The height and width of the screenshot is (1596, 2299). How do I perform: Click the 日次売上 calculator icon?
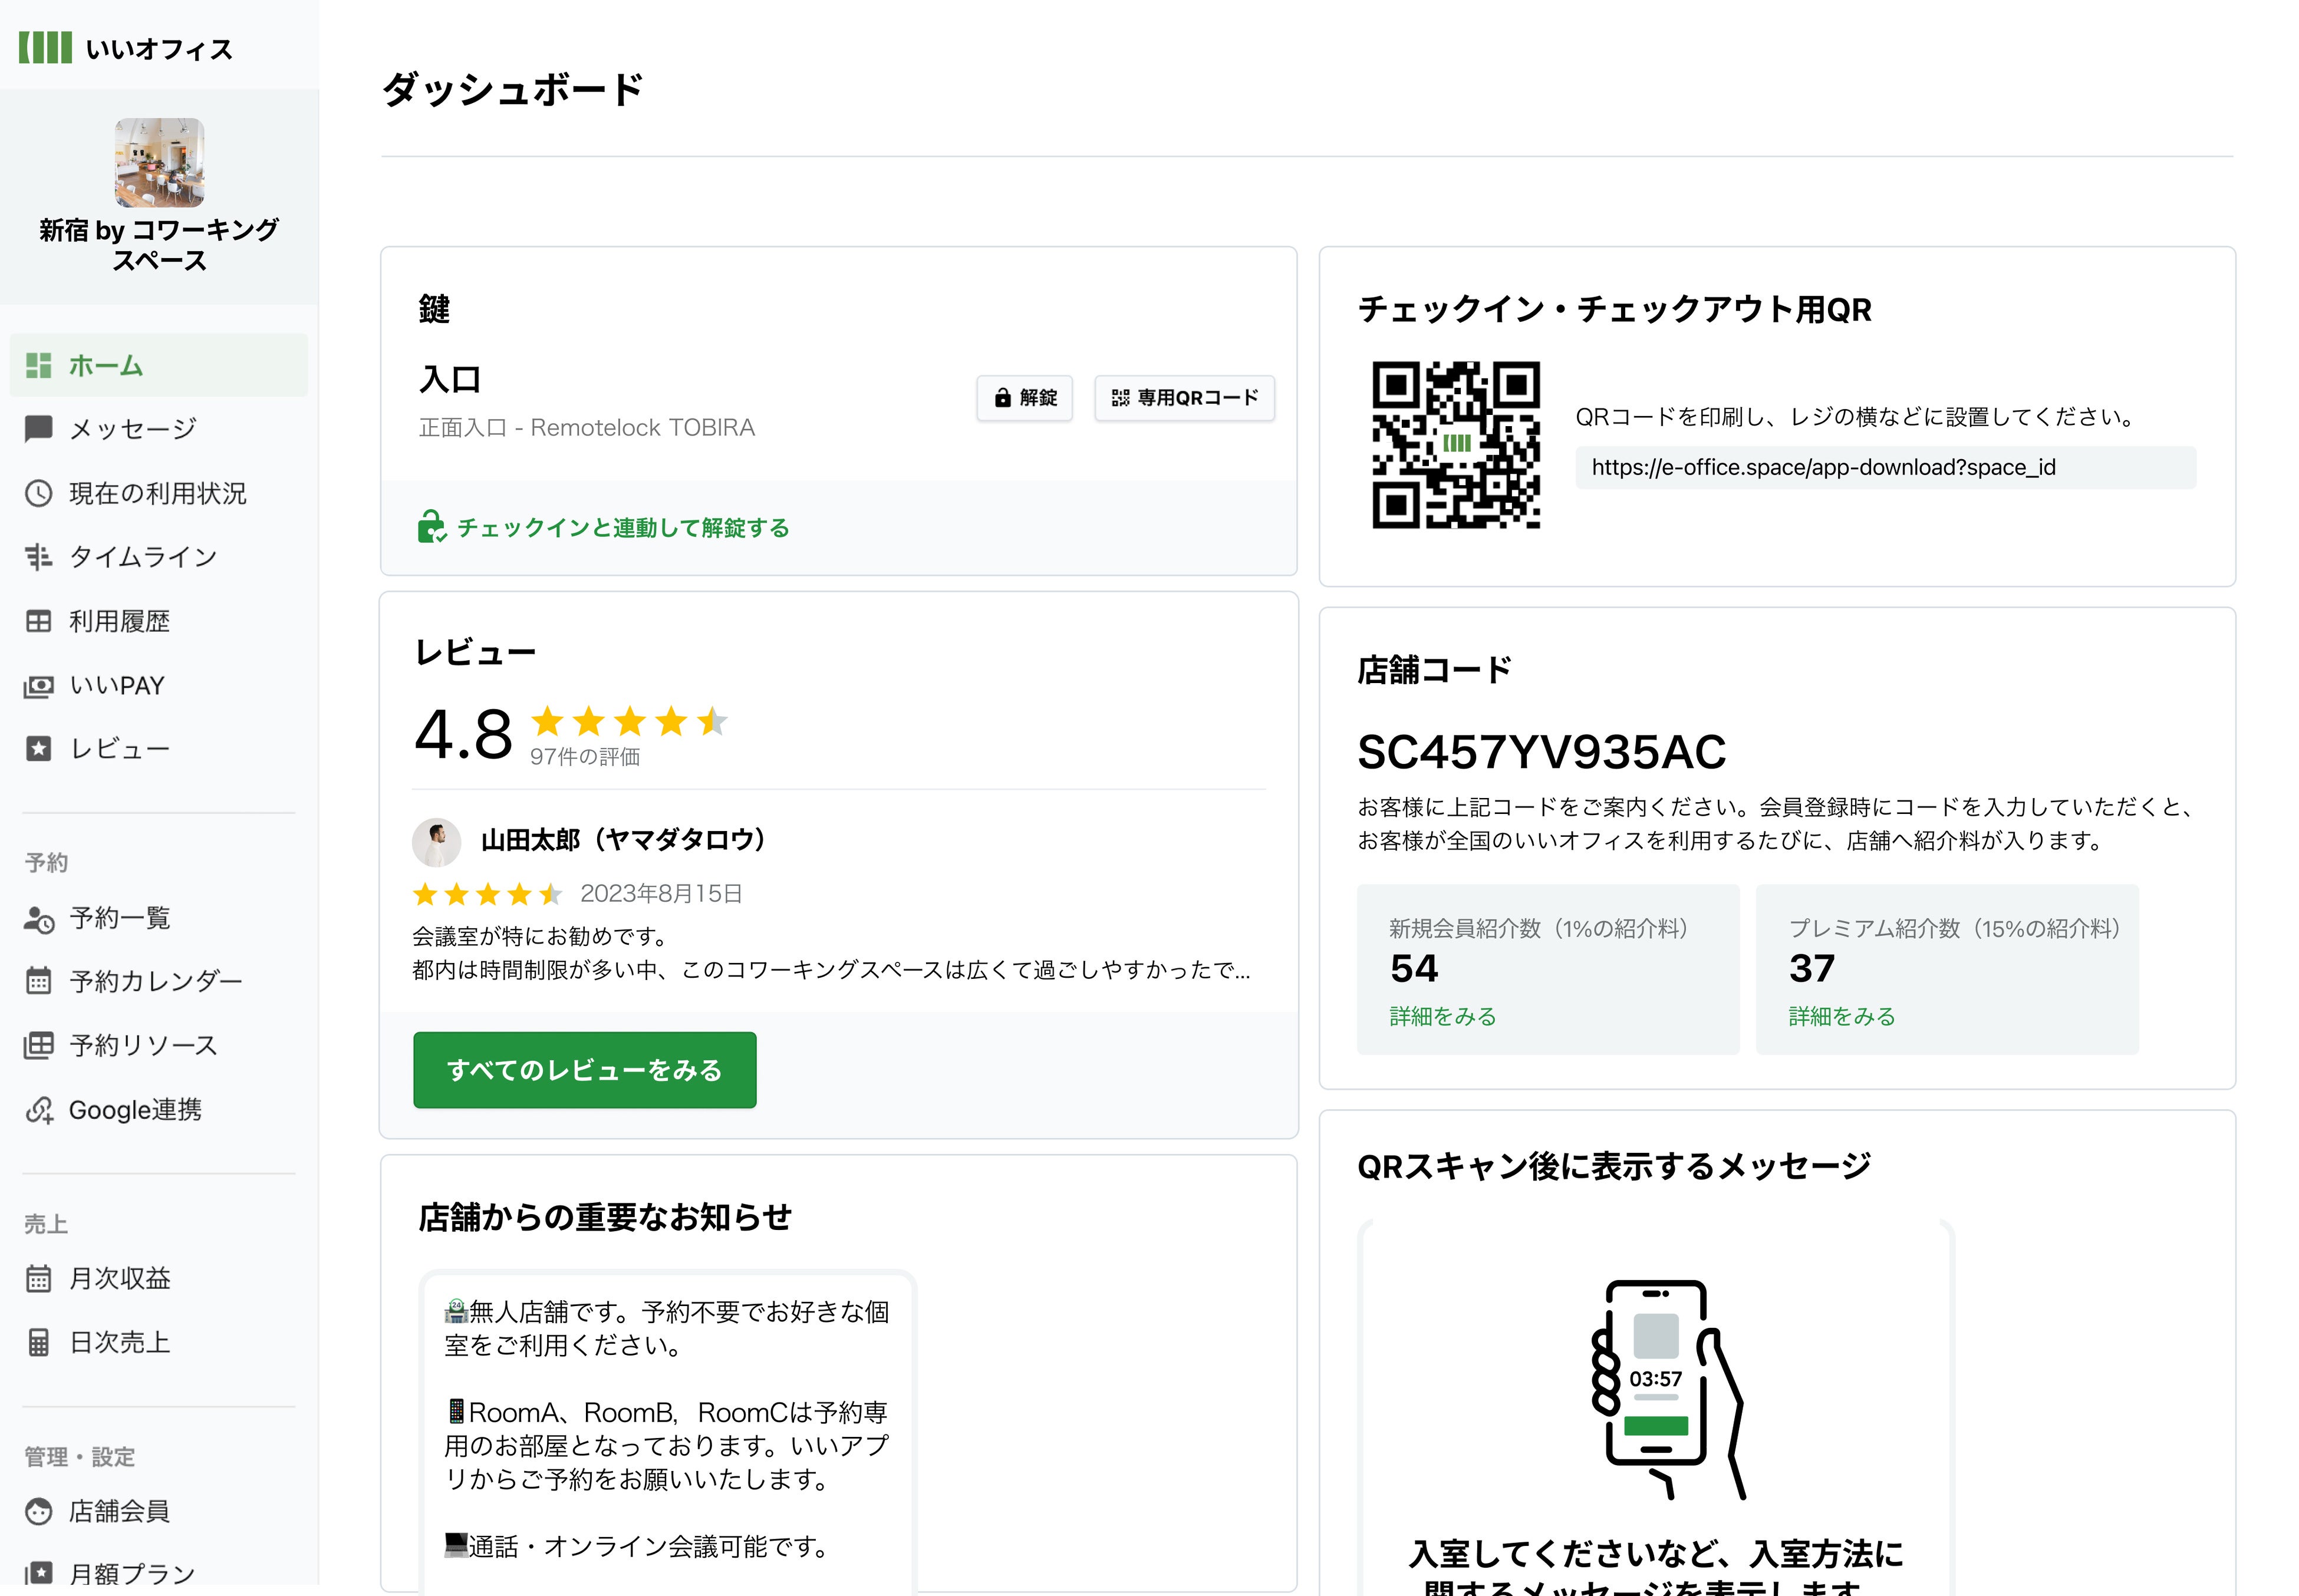pyautogui.click(x=38, y=1342)
